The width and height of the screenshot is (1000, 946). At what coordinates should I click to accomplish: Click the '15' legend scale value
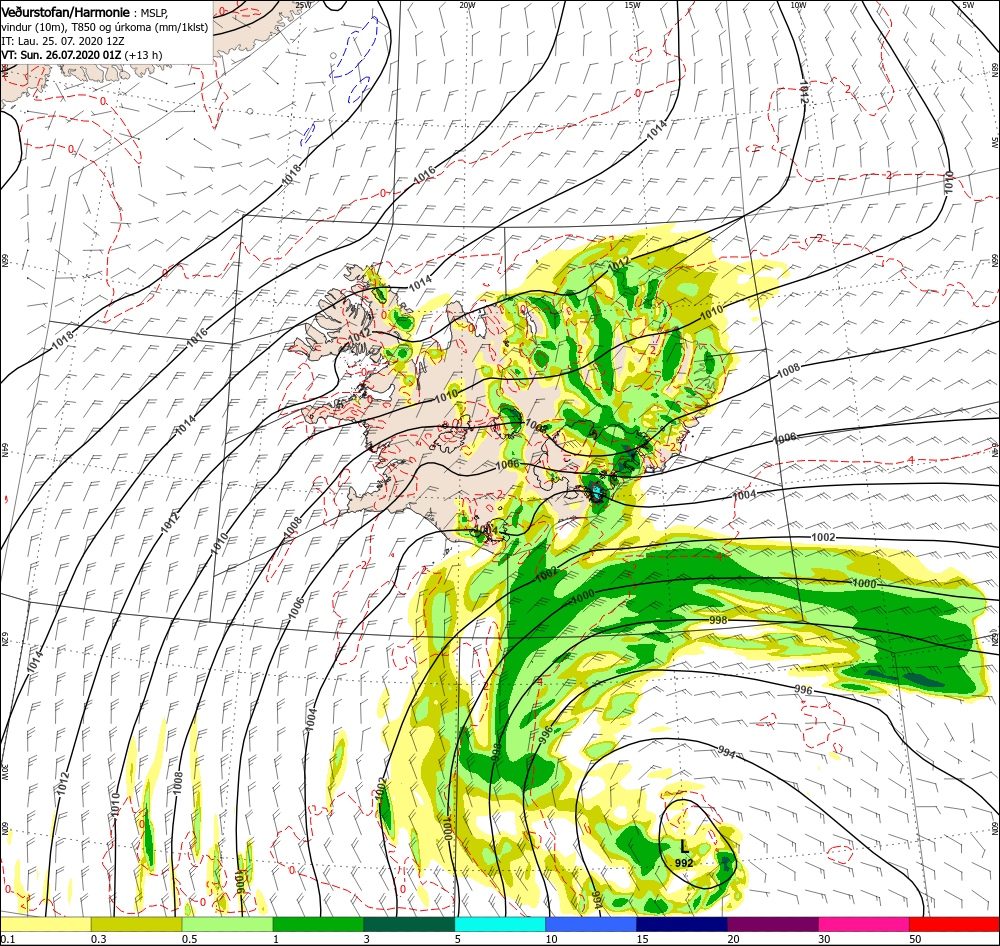[x=642, y=939]
